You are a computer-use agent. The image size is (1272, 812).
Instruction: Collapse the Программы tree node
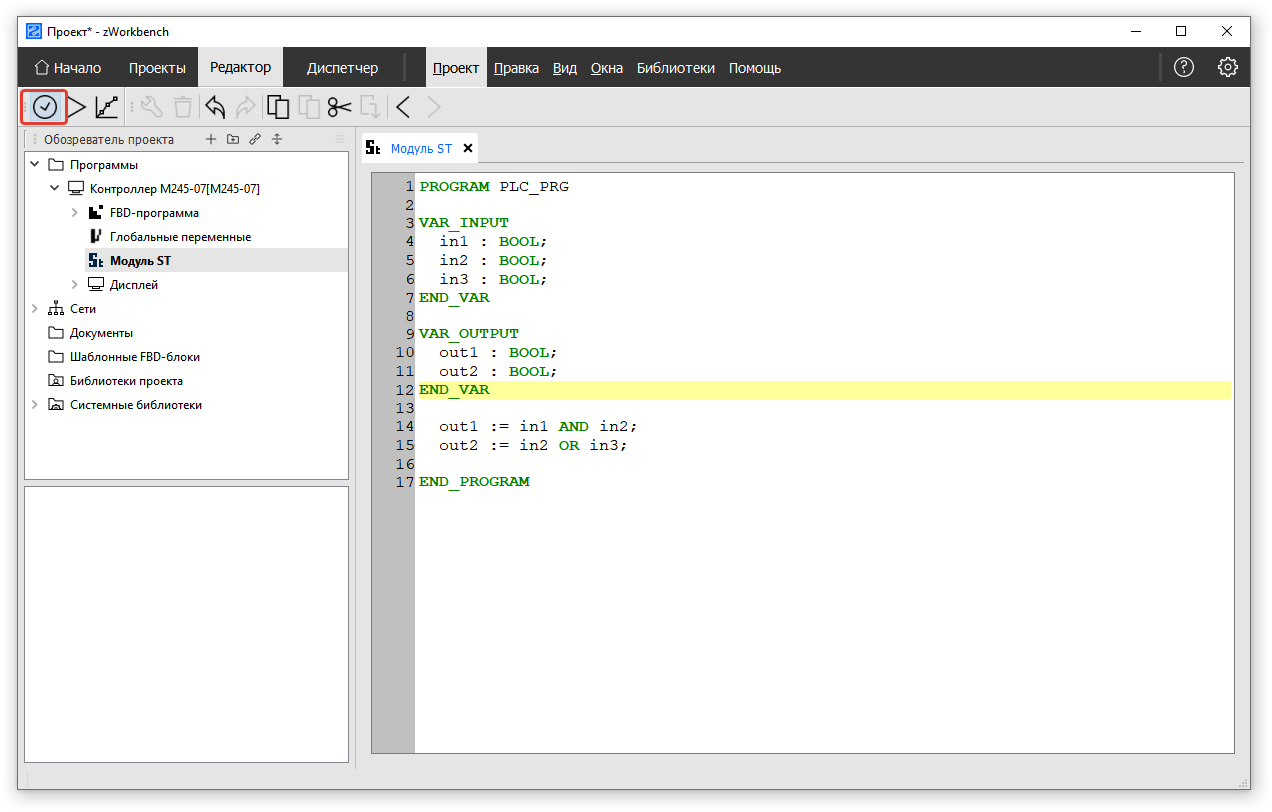[x=35, y=165]
